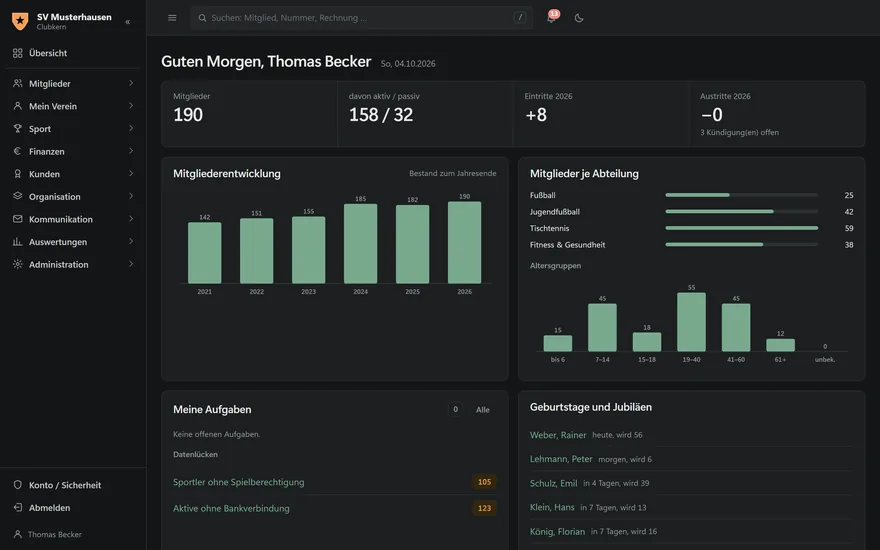Click the Organisation layers icon
The image size is (880, 550).
[x=18, y=196]
